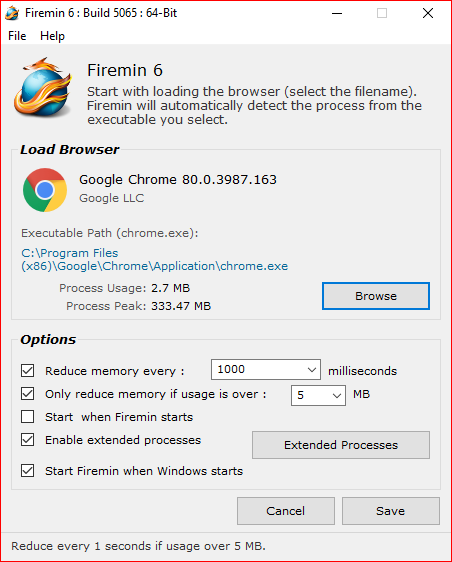
Task: Click the Firemin title bar app icon
Action: point(12,13)
